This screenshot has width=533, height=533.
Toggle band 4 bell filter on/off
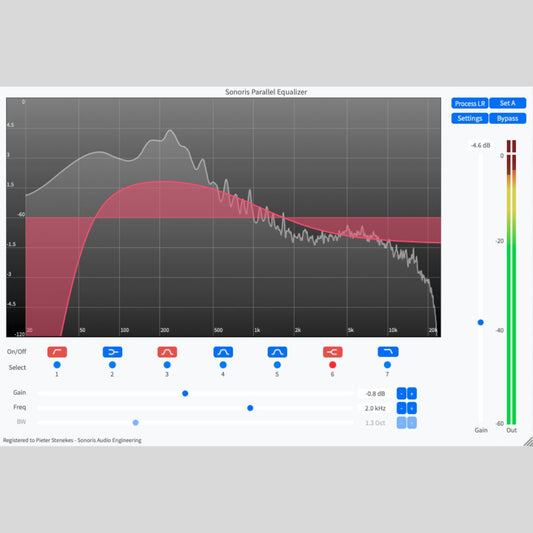[x=223, y=352]
